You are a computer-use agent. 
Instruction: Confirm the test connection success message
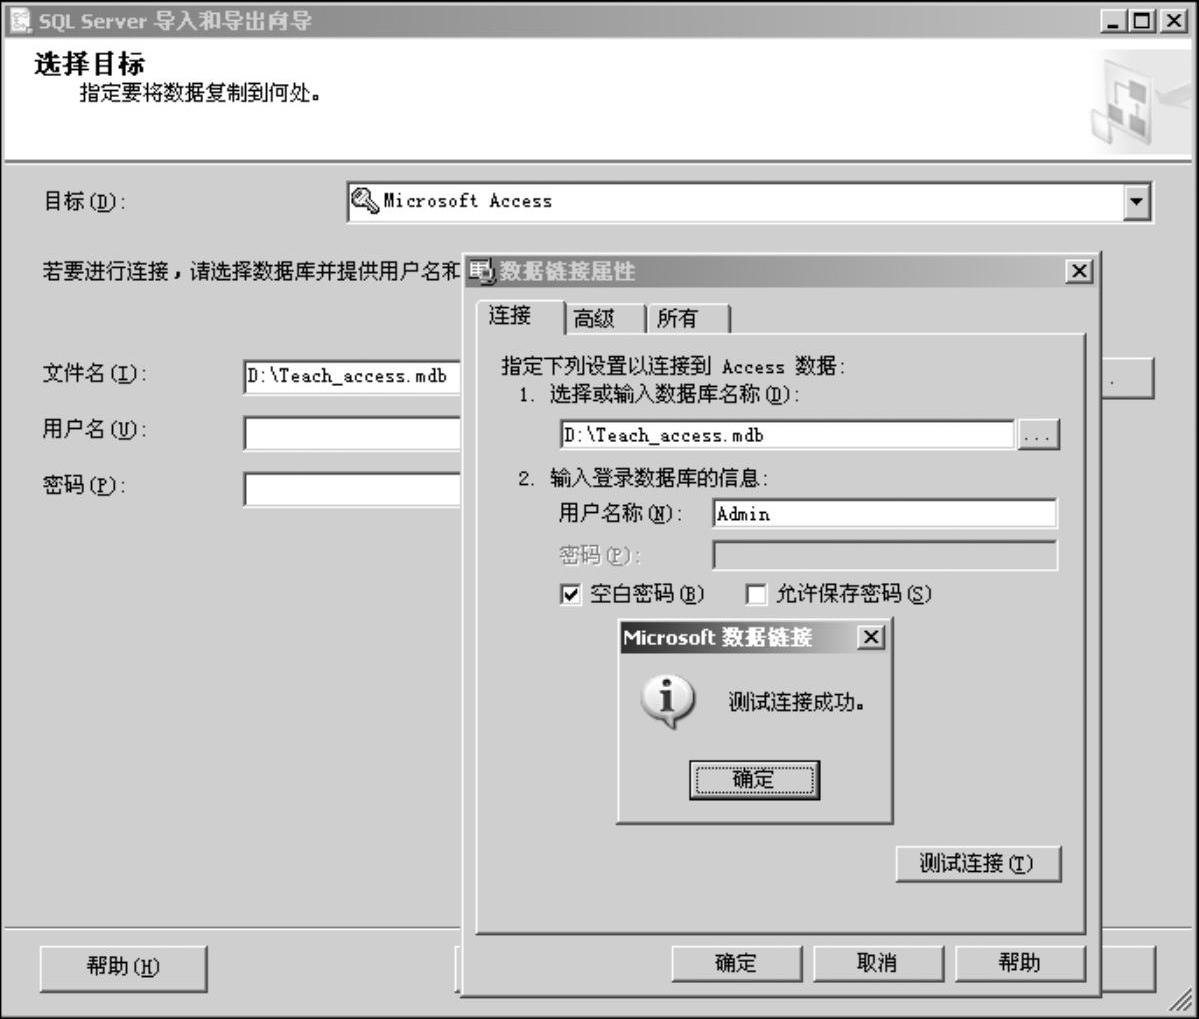click(754, 780)
